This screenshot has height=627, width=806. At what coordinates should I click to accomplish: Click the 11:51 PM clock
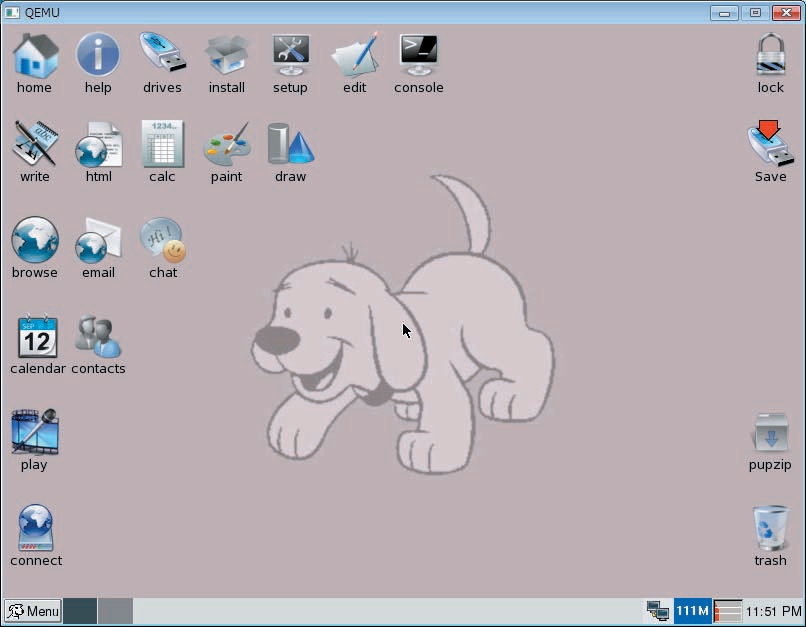pos(774,611)
